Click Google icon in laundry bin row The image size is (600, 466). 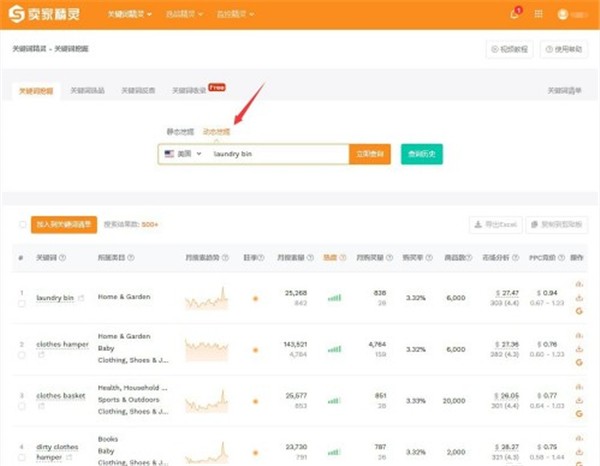click(x=579, y=311)
